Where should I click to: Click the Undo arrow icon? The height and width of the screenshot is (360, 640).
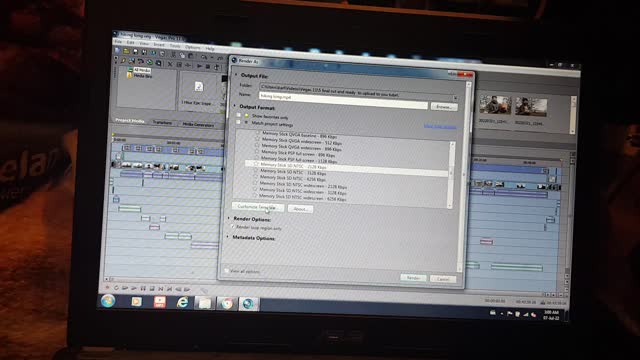(203, 56)
